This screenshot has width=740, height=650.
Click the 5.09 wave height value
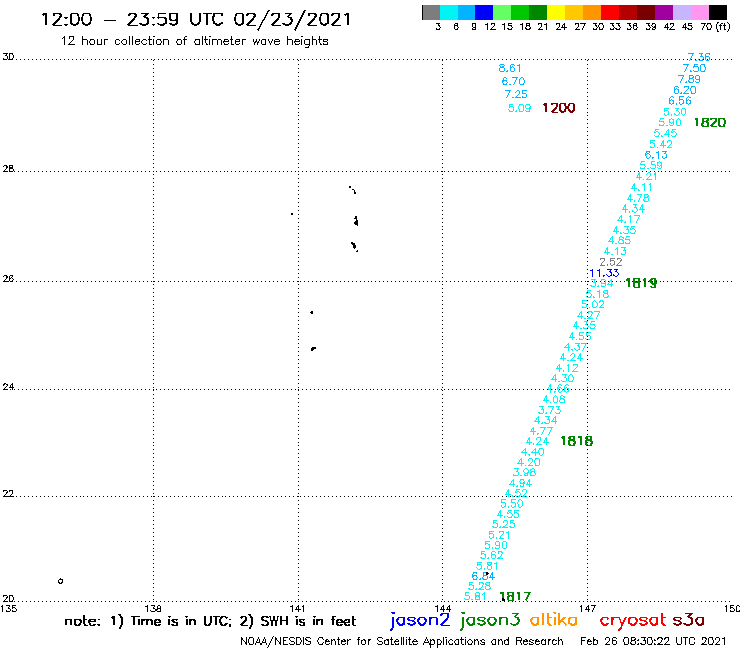519,108
